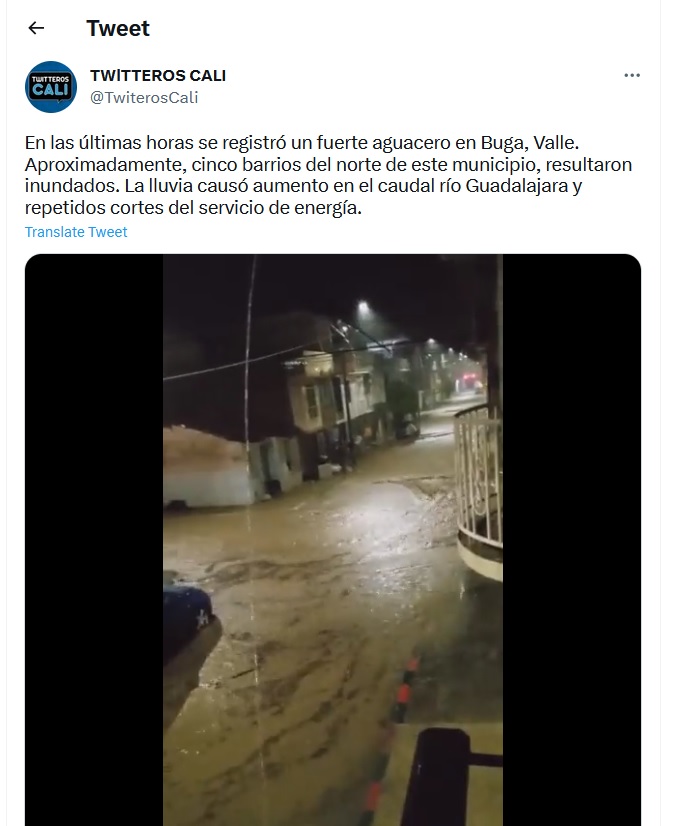Click the TWITTEROS CALI display name
This screenshot has height=826, width=676.
tap(158, 75)
